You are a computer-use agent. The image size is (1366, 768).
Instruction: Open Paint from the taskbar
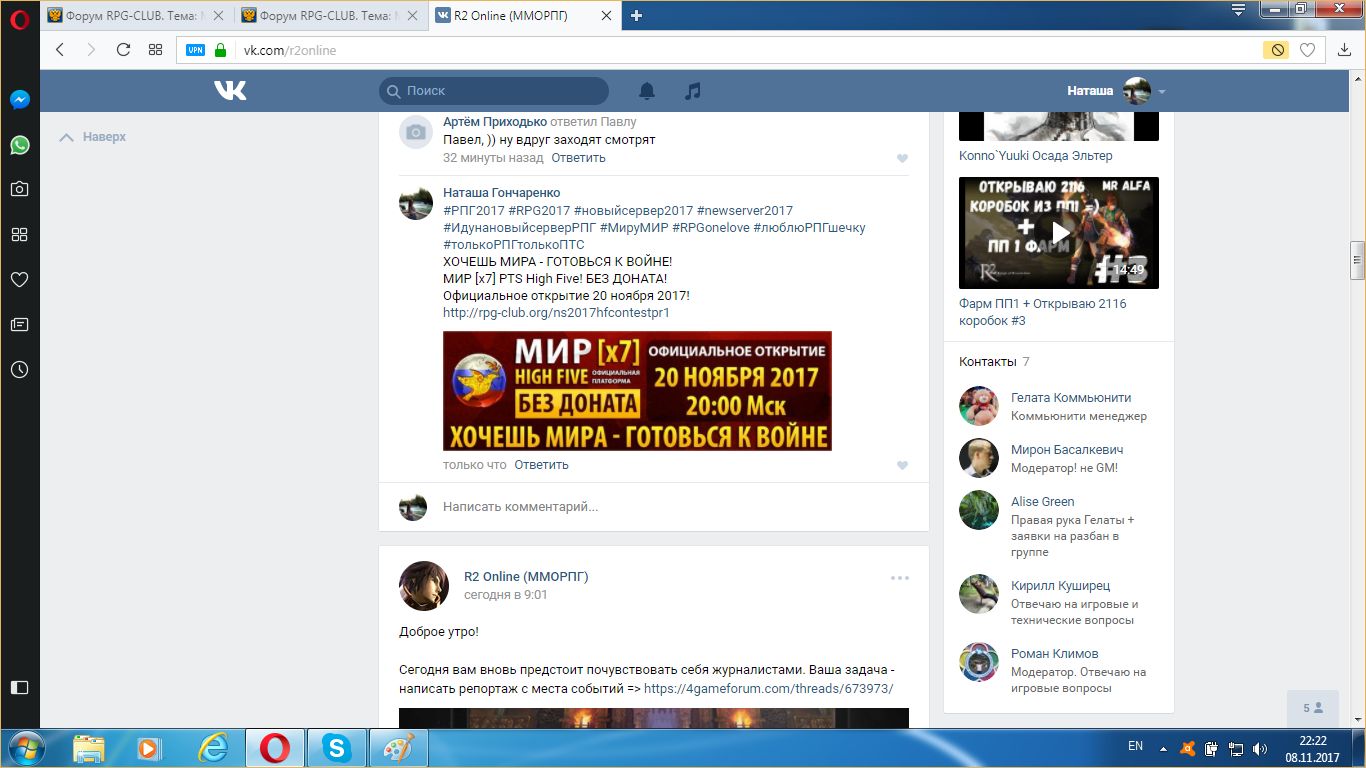(x=398, y=748)
